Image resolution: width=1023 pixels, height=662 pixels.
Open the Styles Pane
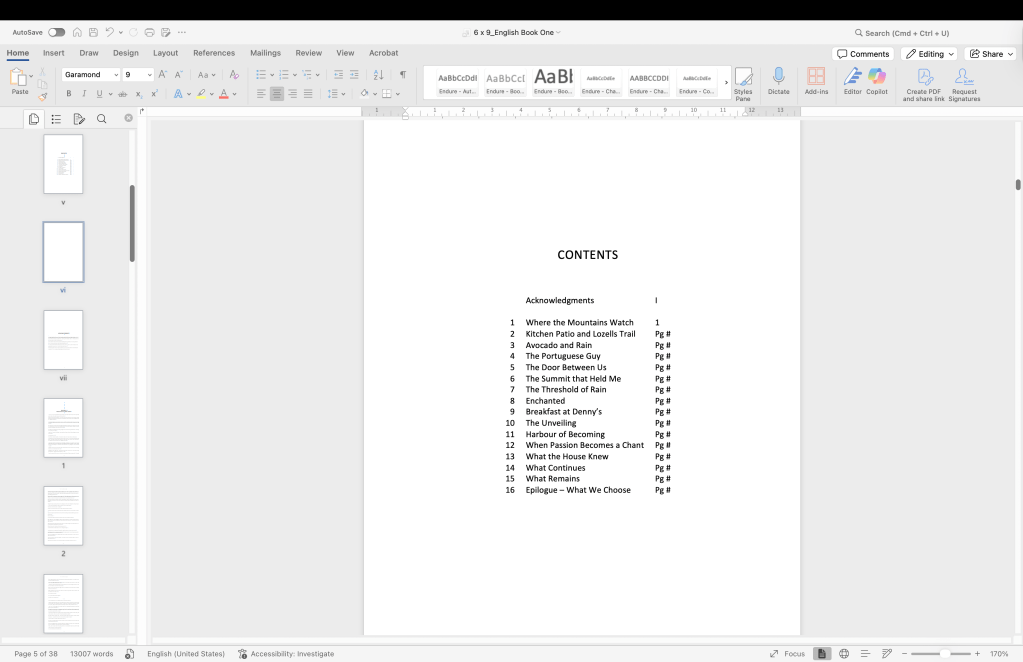pos(743,82)
